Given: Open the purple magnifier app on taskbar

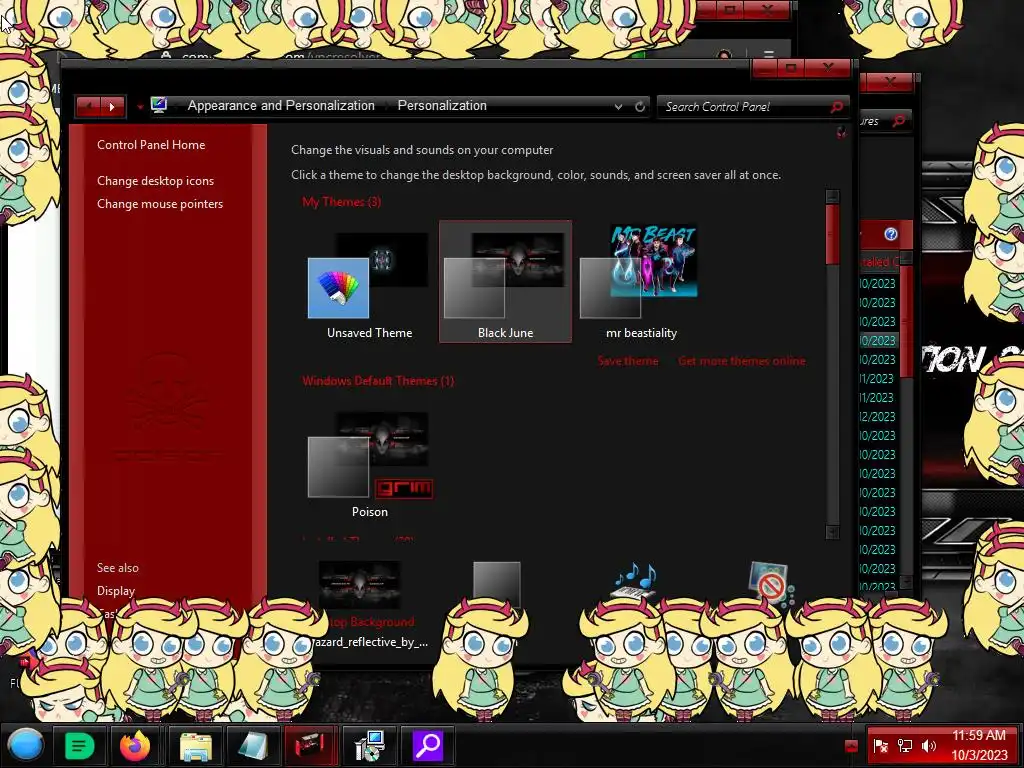Looking at the screenshot, I should pos(428,745).
